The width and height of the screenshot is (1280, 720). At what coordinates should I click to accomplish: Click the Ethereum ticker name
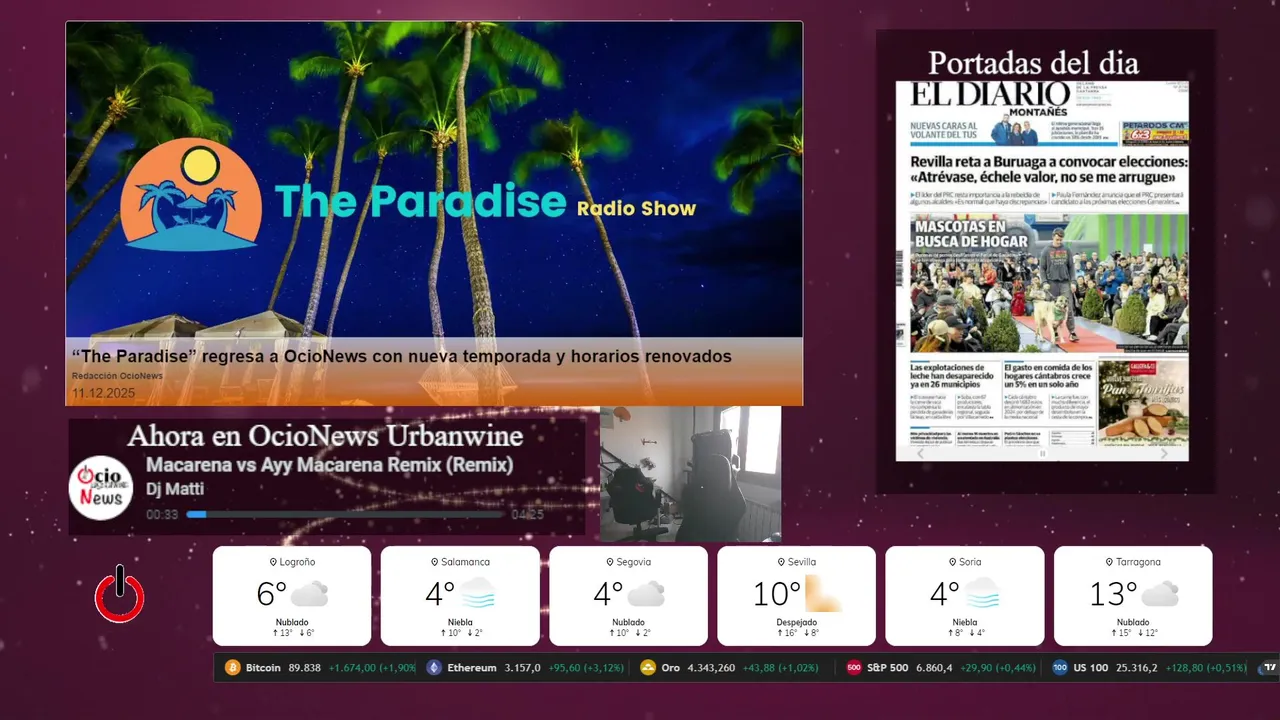472,668
